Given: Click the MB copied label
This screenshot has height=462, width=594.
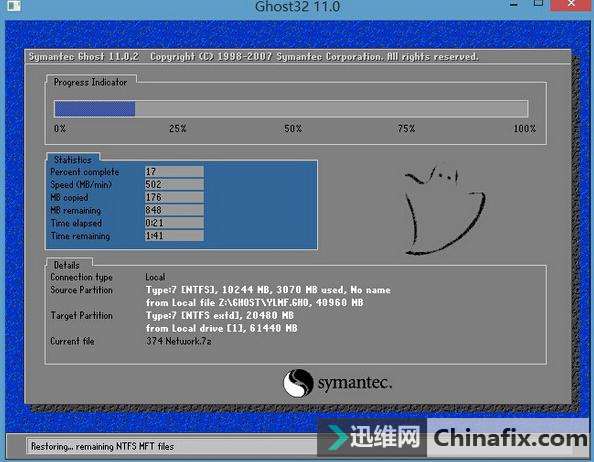Looking at the screenshot, I should tap(69, 198).
